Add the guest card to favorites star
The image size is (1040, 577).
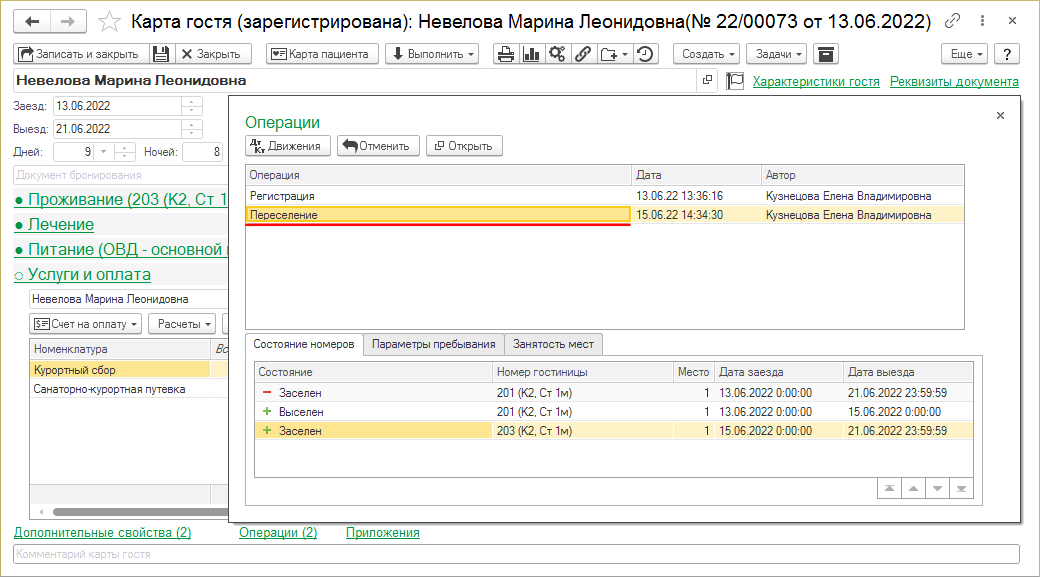[x=111, y=21]
